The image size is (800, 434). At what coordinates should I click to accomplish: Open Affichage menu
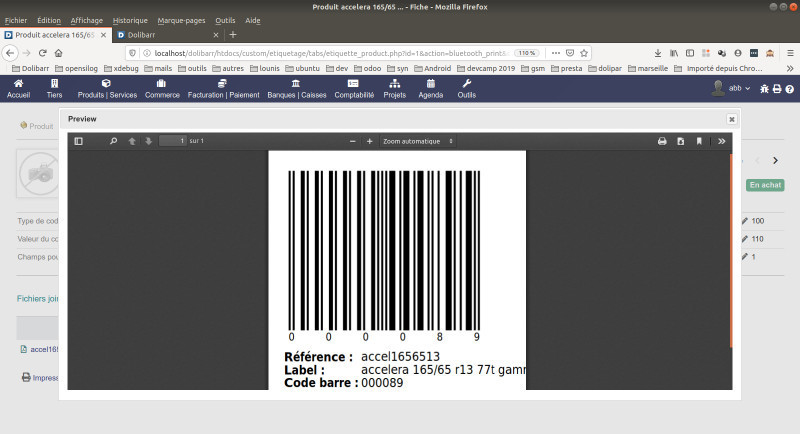[87, 20]
